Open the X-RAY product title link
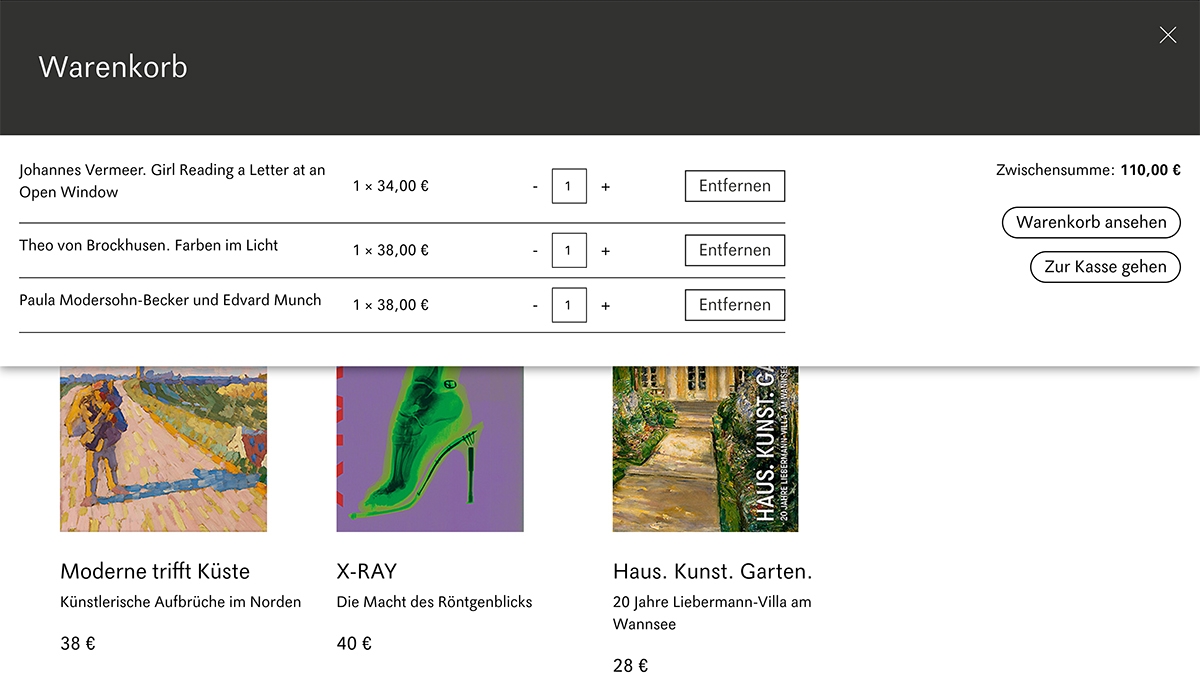The image size is (1200, 700). 367,572
